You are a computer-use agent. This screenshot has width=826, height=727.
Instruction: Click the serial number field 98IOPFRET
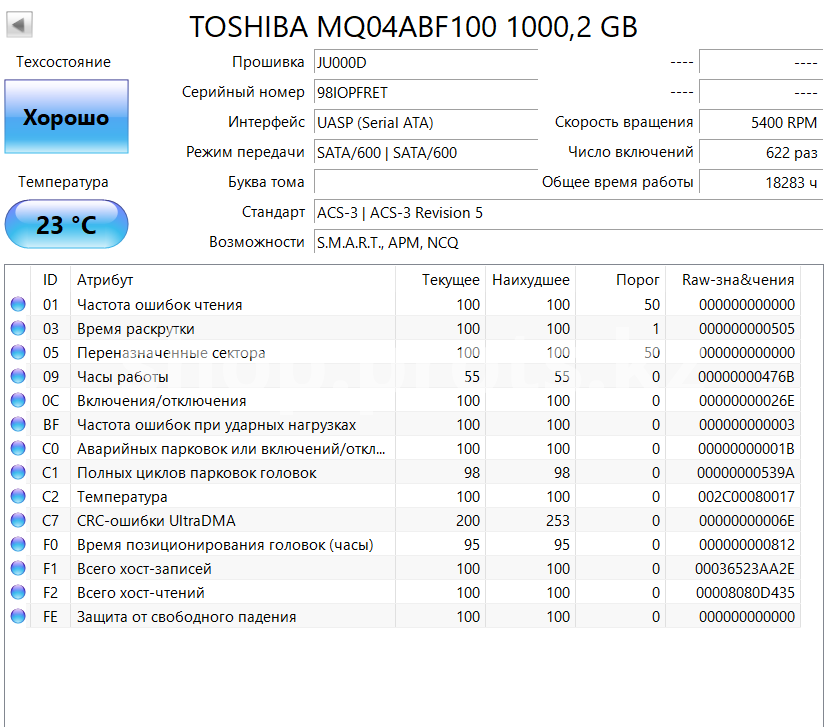point(425,93)
